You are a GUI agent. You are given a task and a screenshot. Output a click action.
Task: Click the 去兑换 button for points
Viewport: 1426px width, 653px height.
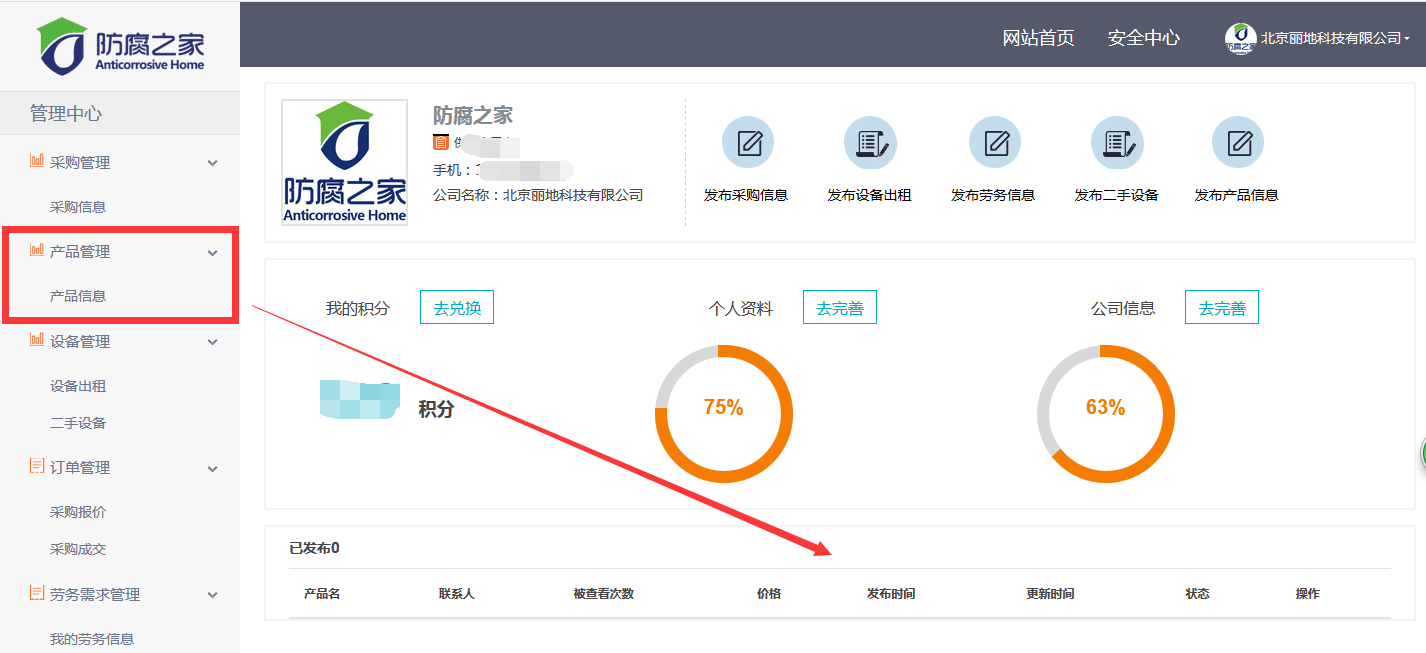click(457, 308)
